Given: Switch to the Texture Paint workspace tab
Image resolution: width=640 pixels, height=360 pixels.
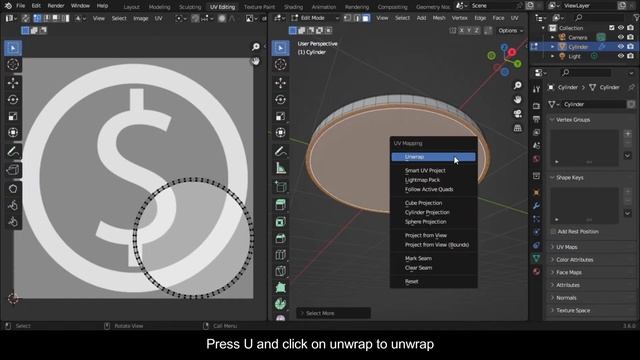Looking at the screenshot, I should (x=259, y=7).
